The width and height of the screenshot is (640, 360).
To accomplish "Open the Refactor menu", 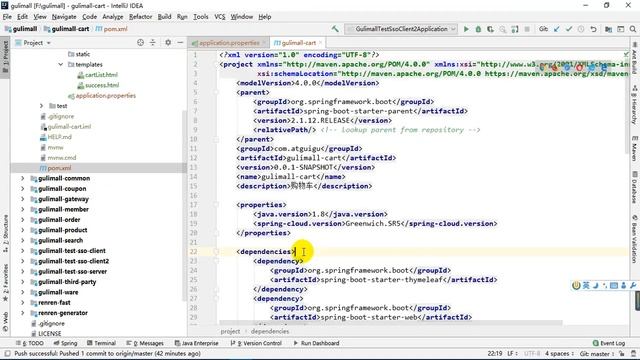I will tap(140, 17).
